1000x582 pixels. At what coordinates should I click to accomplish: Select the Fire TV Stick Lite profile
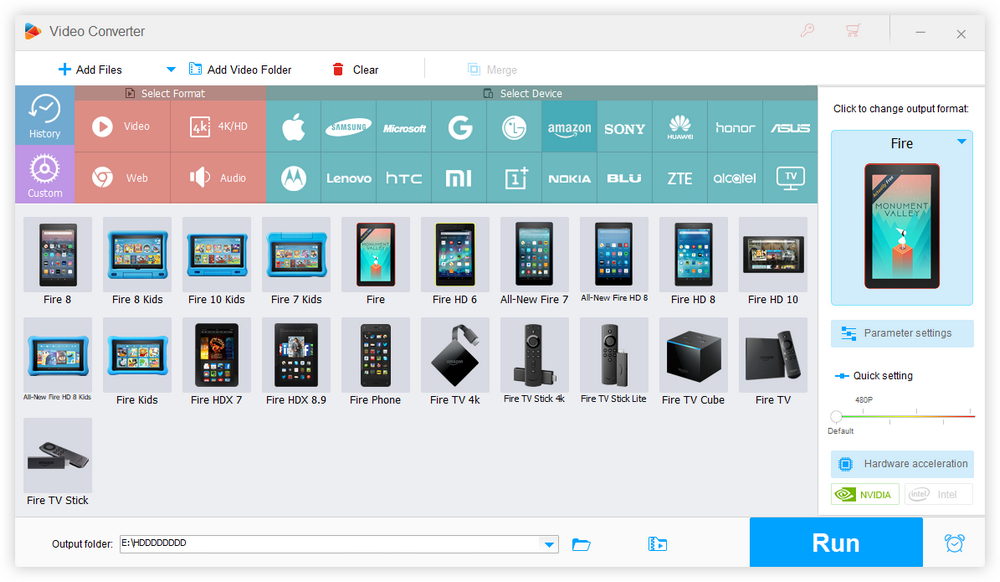614,362
